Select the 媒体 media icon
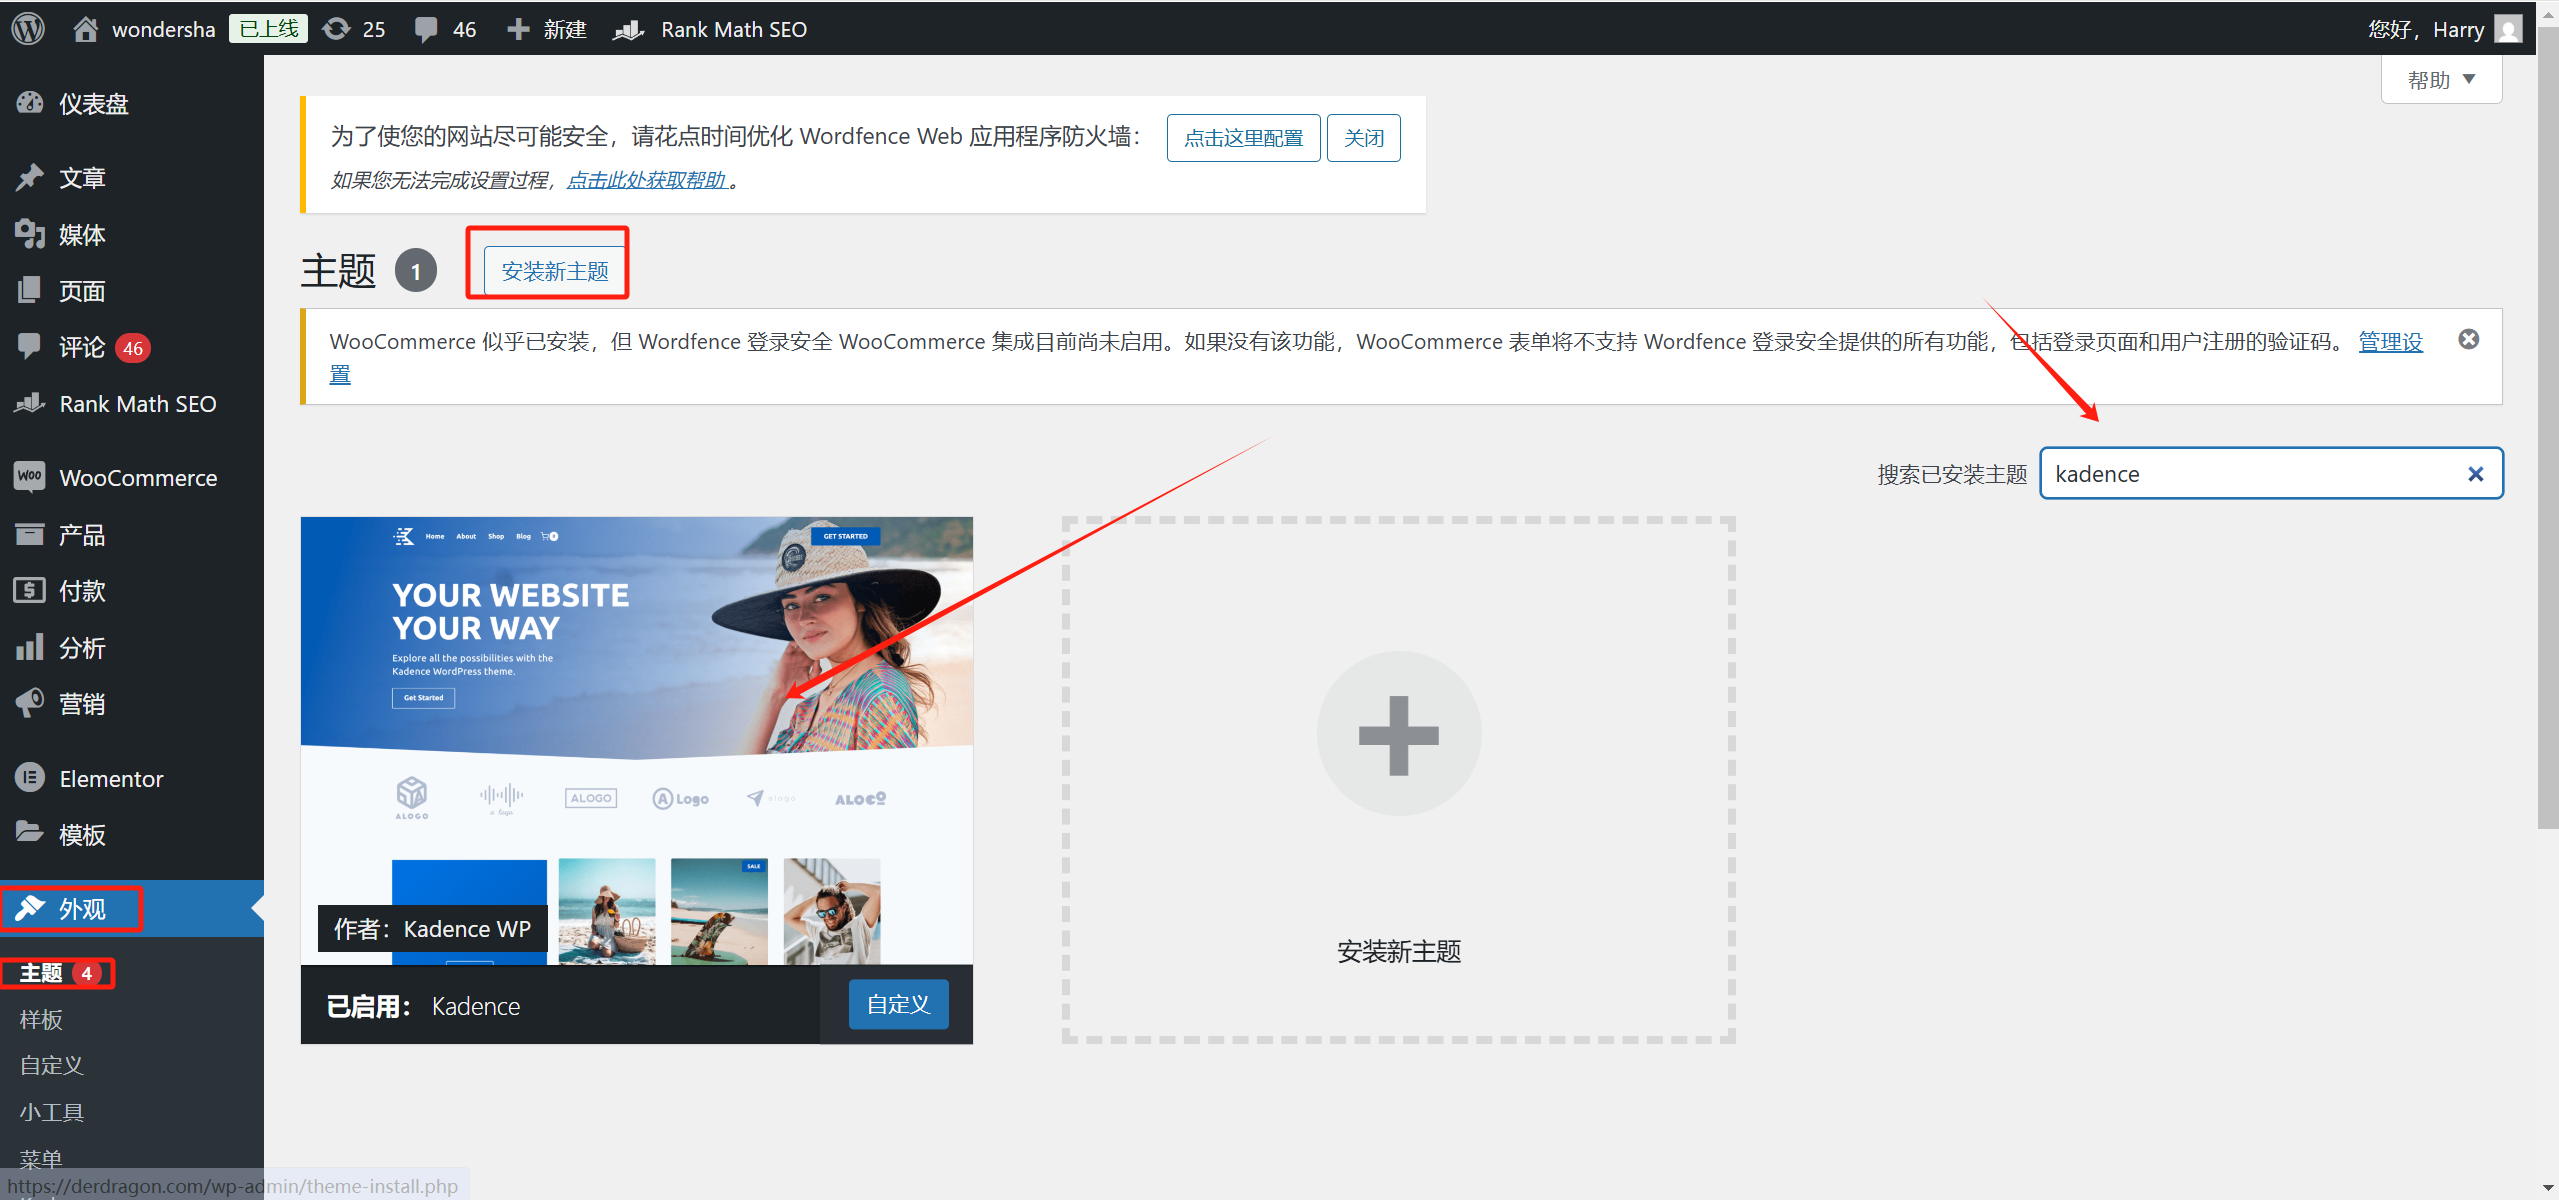This screenshot has height=1200, width=2559. click(30, 234)
